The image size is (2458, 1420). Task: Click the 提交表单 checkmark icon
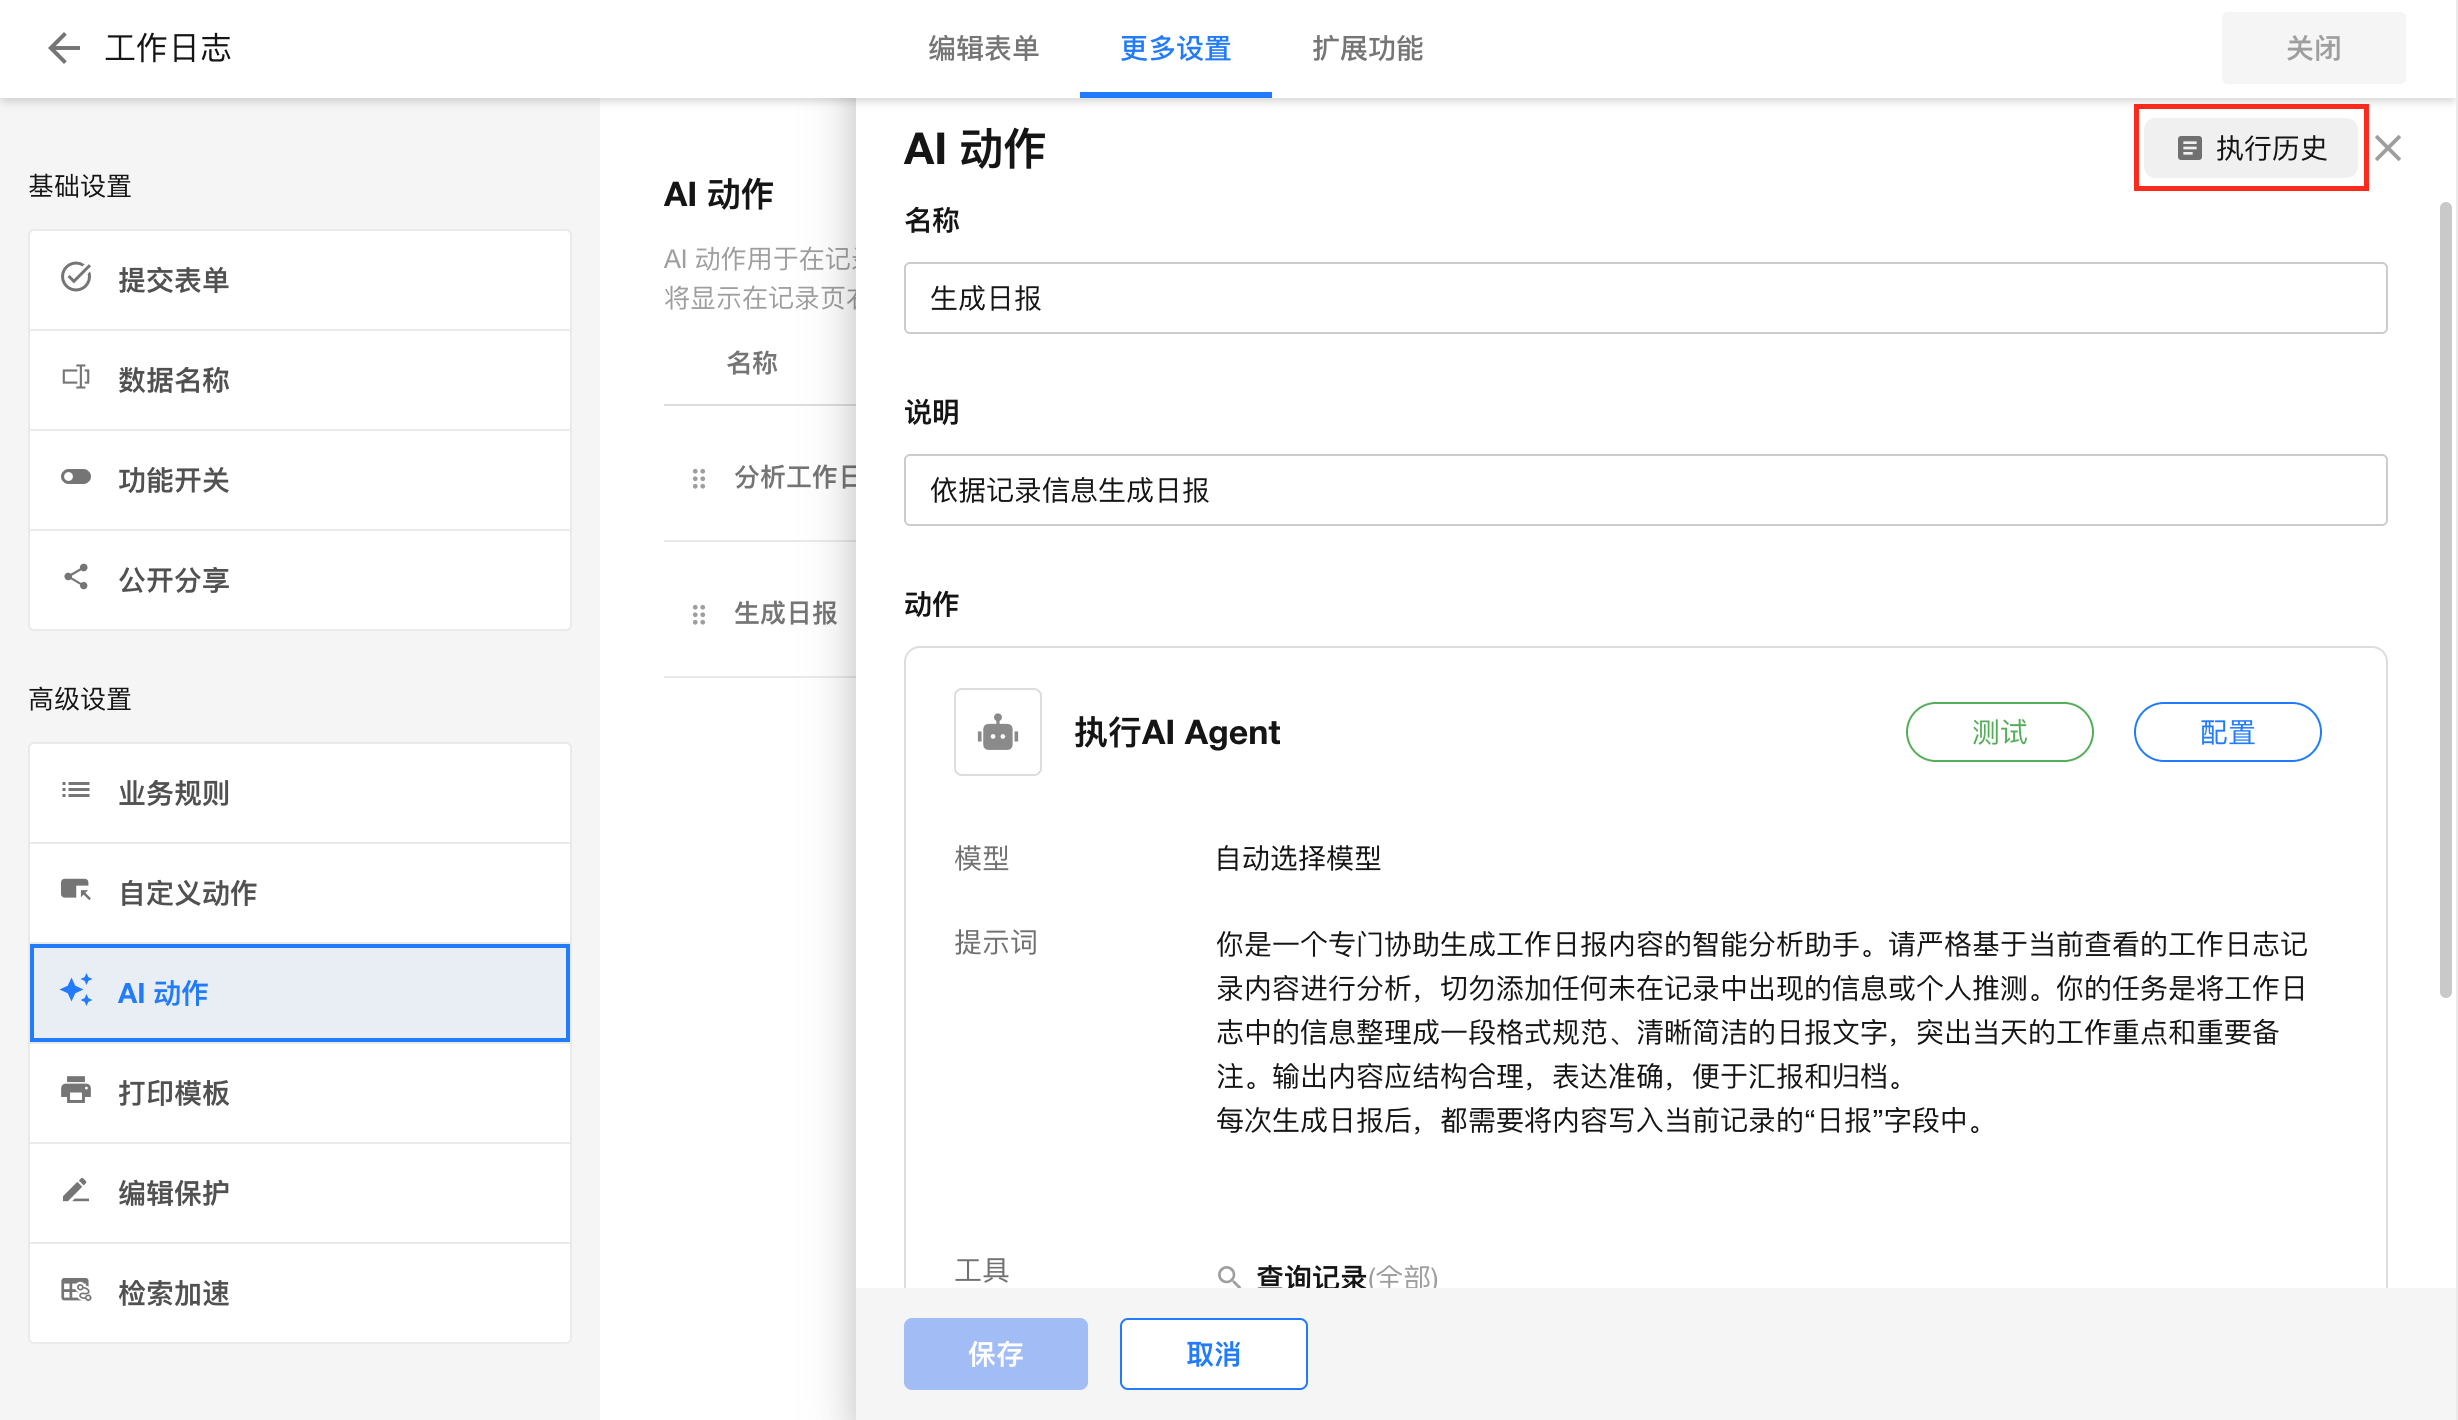coord(76,277)
